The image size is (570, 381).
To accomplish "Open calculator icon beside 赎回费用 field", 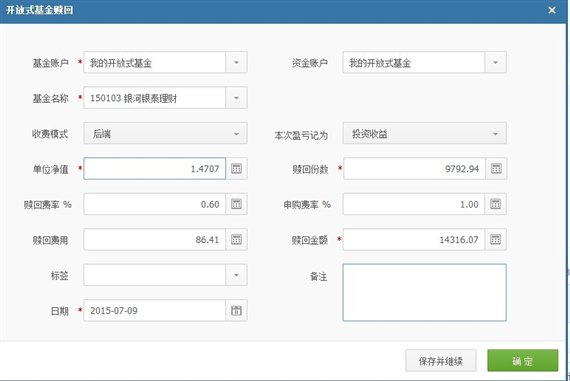I will tap(236, 239).
